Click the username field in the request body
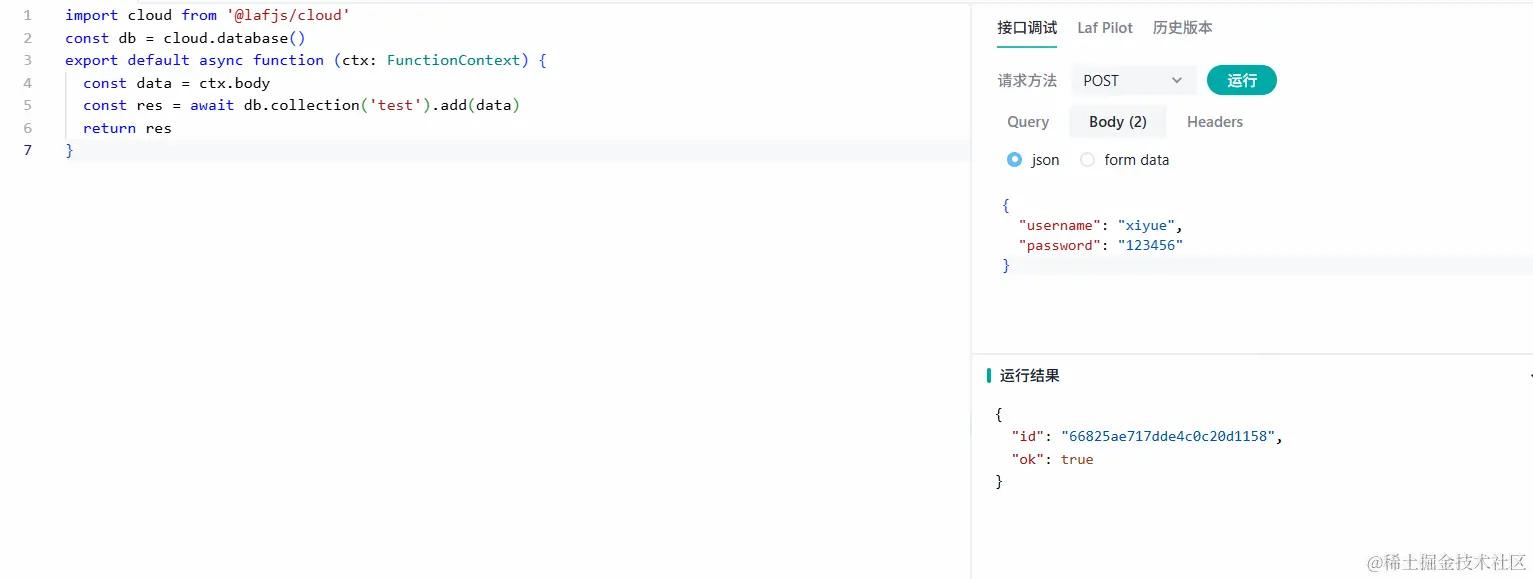1533x579 pixels. (1059, 225)
